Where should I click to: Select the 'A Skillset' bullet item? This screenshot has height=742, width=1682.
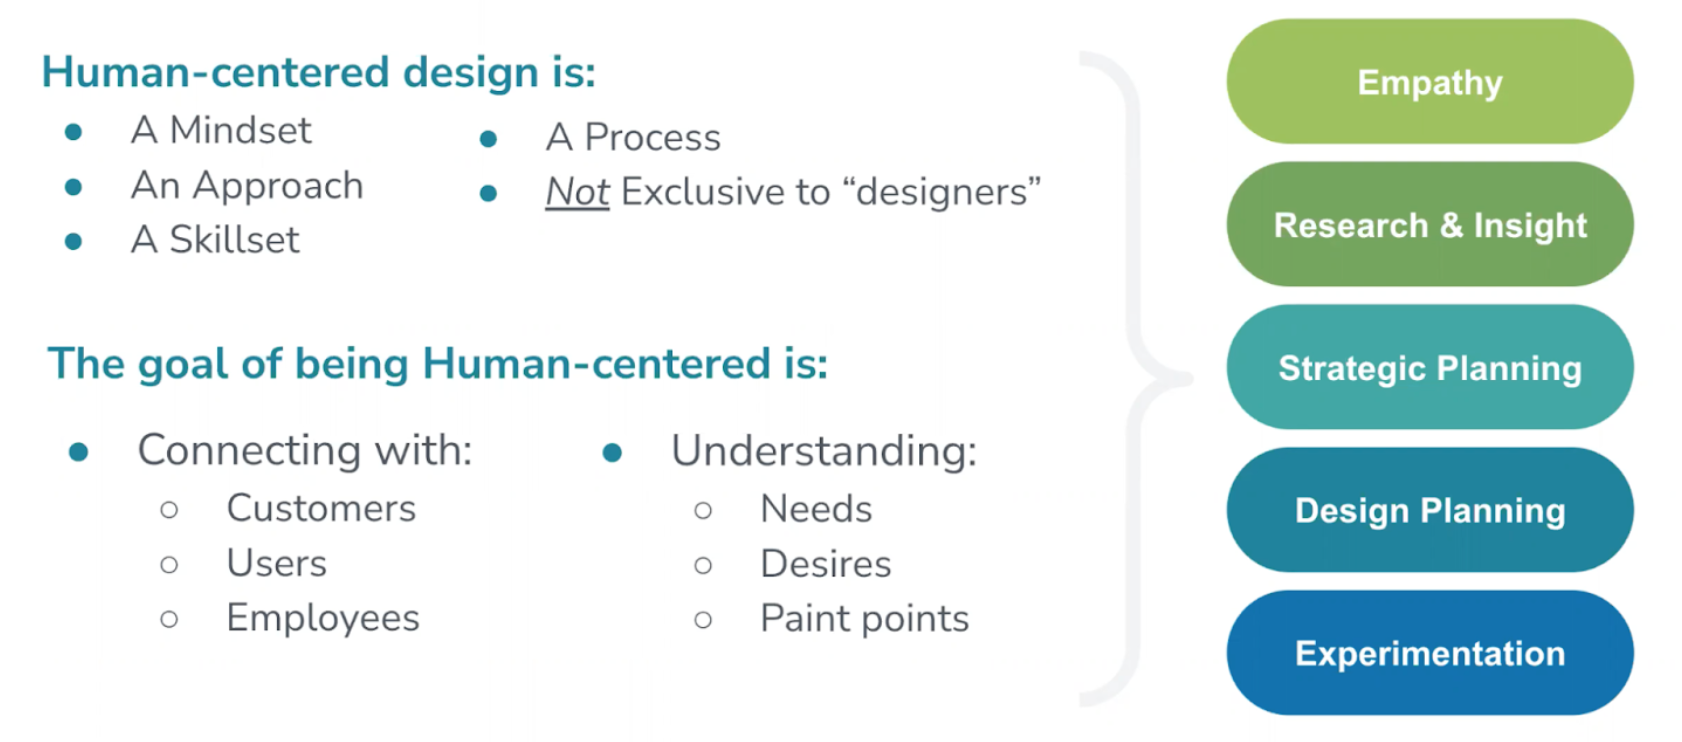pyautogui.click(x=215, y=240)
